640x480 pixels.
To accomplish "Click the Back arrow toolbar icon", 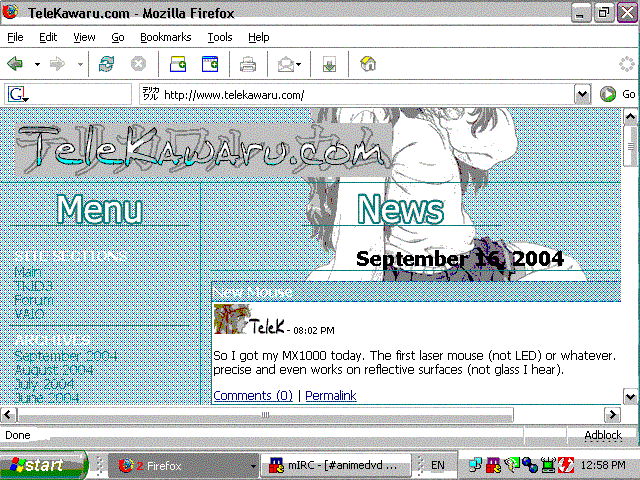I will 16,64.
